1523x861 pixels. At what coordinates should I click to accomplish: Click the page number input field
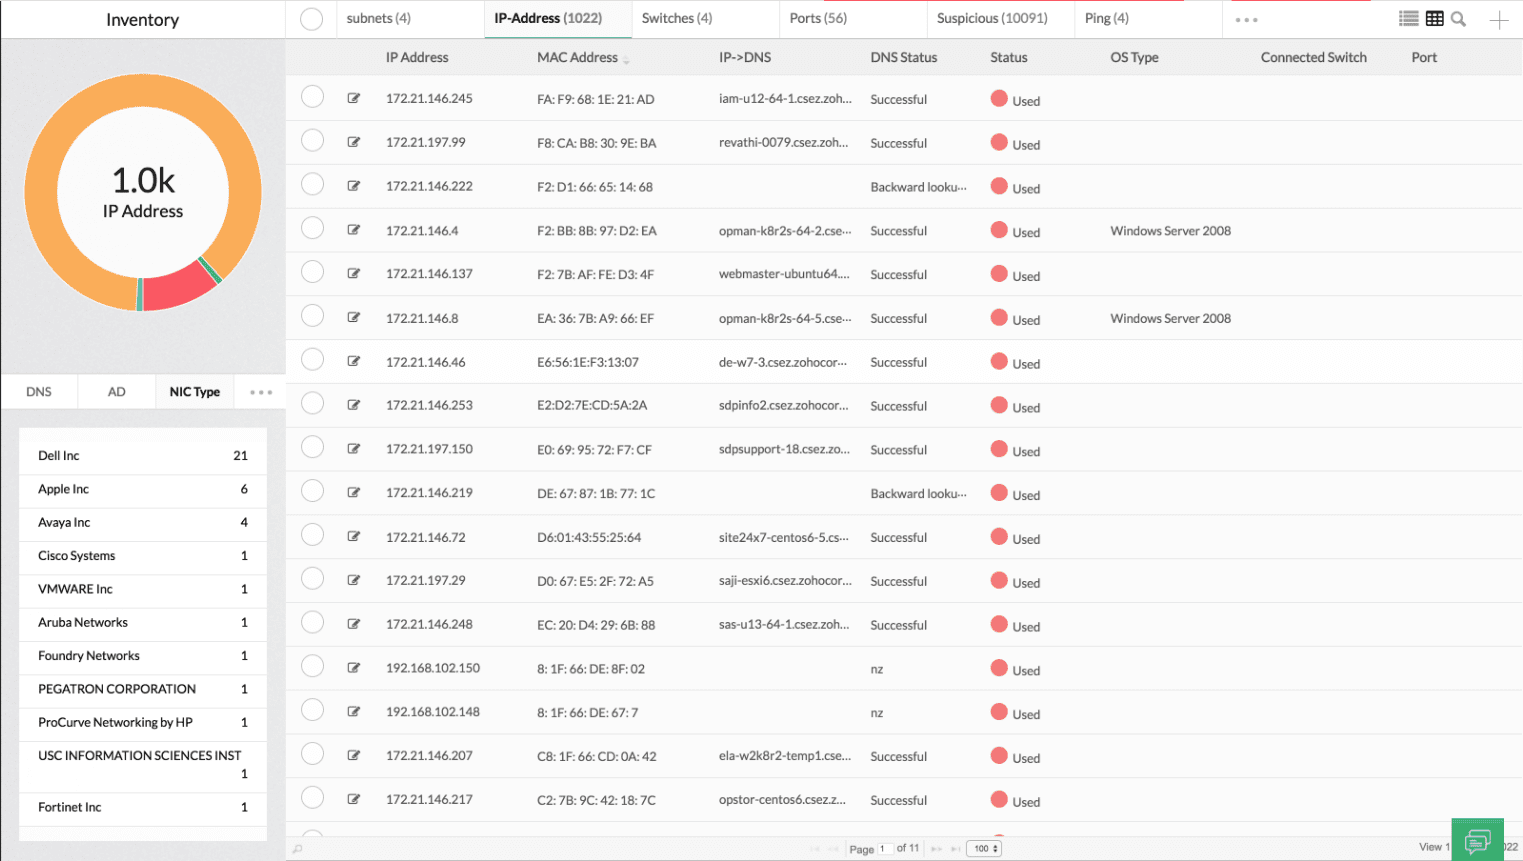[x=884, y=849]
